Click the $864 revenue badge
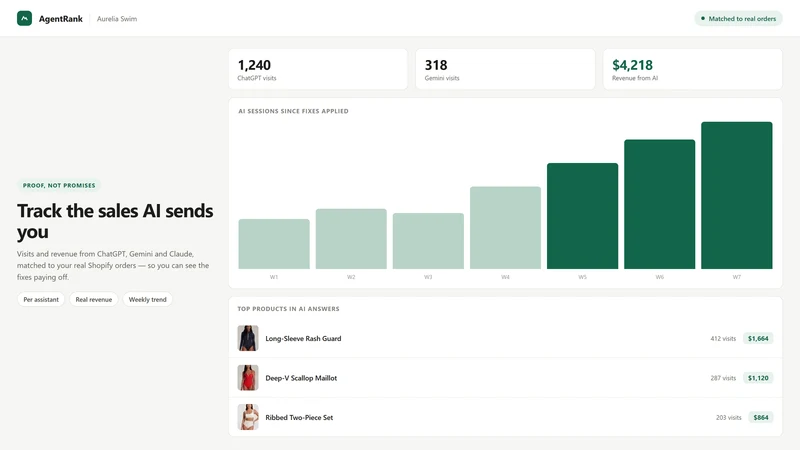This screenshot has width=800, height=450. (761, 417)
